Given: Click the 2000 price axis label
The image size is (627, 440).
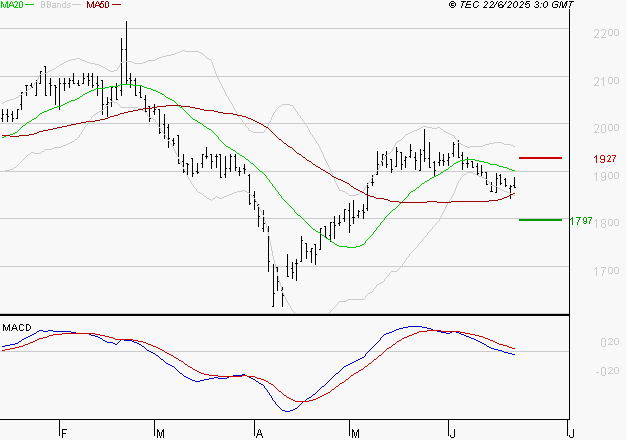Looking at the screenshot, I should pos(606,128).
